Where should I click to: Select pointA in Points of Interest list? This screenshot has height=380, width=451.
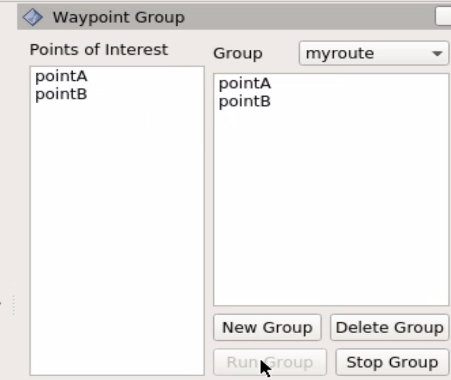coord(61,76)
